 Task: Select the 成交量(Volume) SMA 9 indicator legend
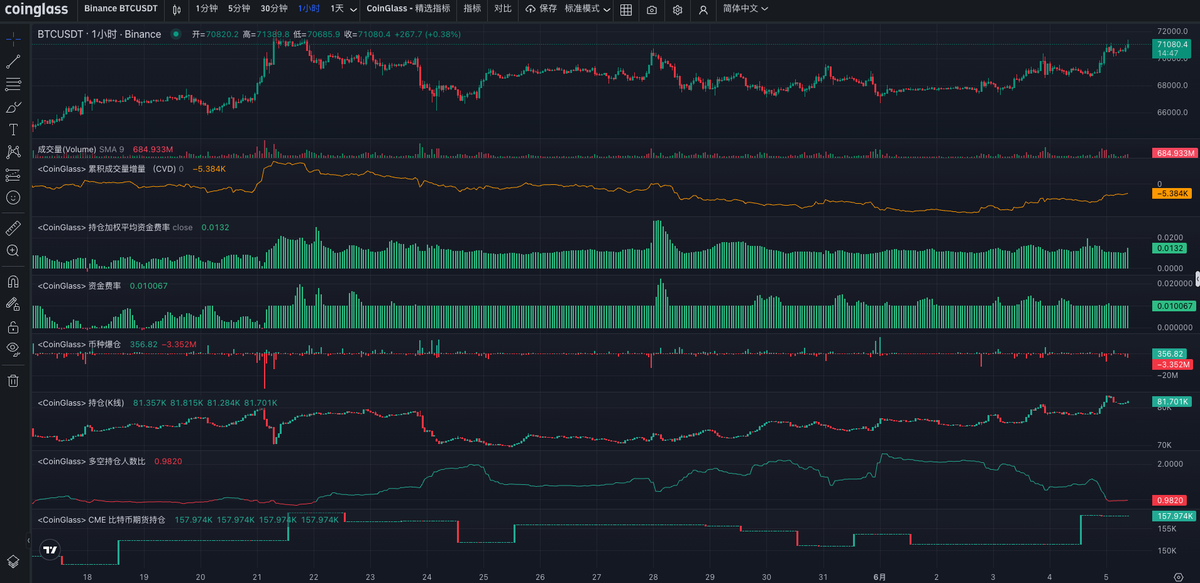point(80,150)
